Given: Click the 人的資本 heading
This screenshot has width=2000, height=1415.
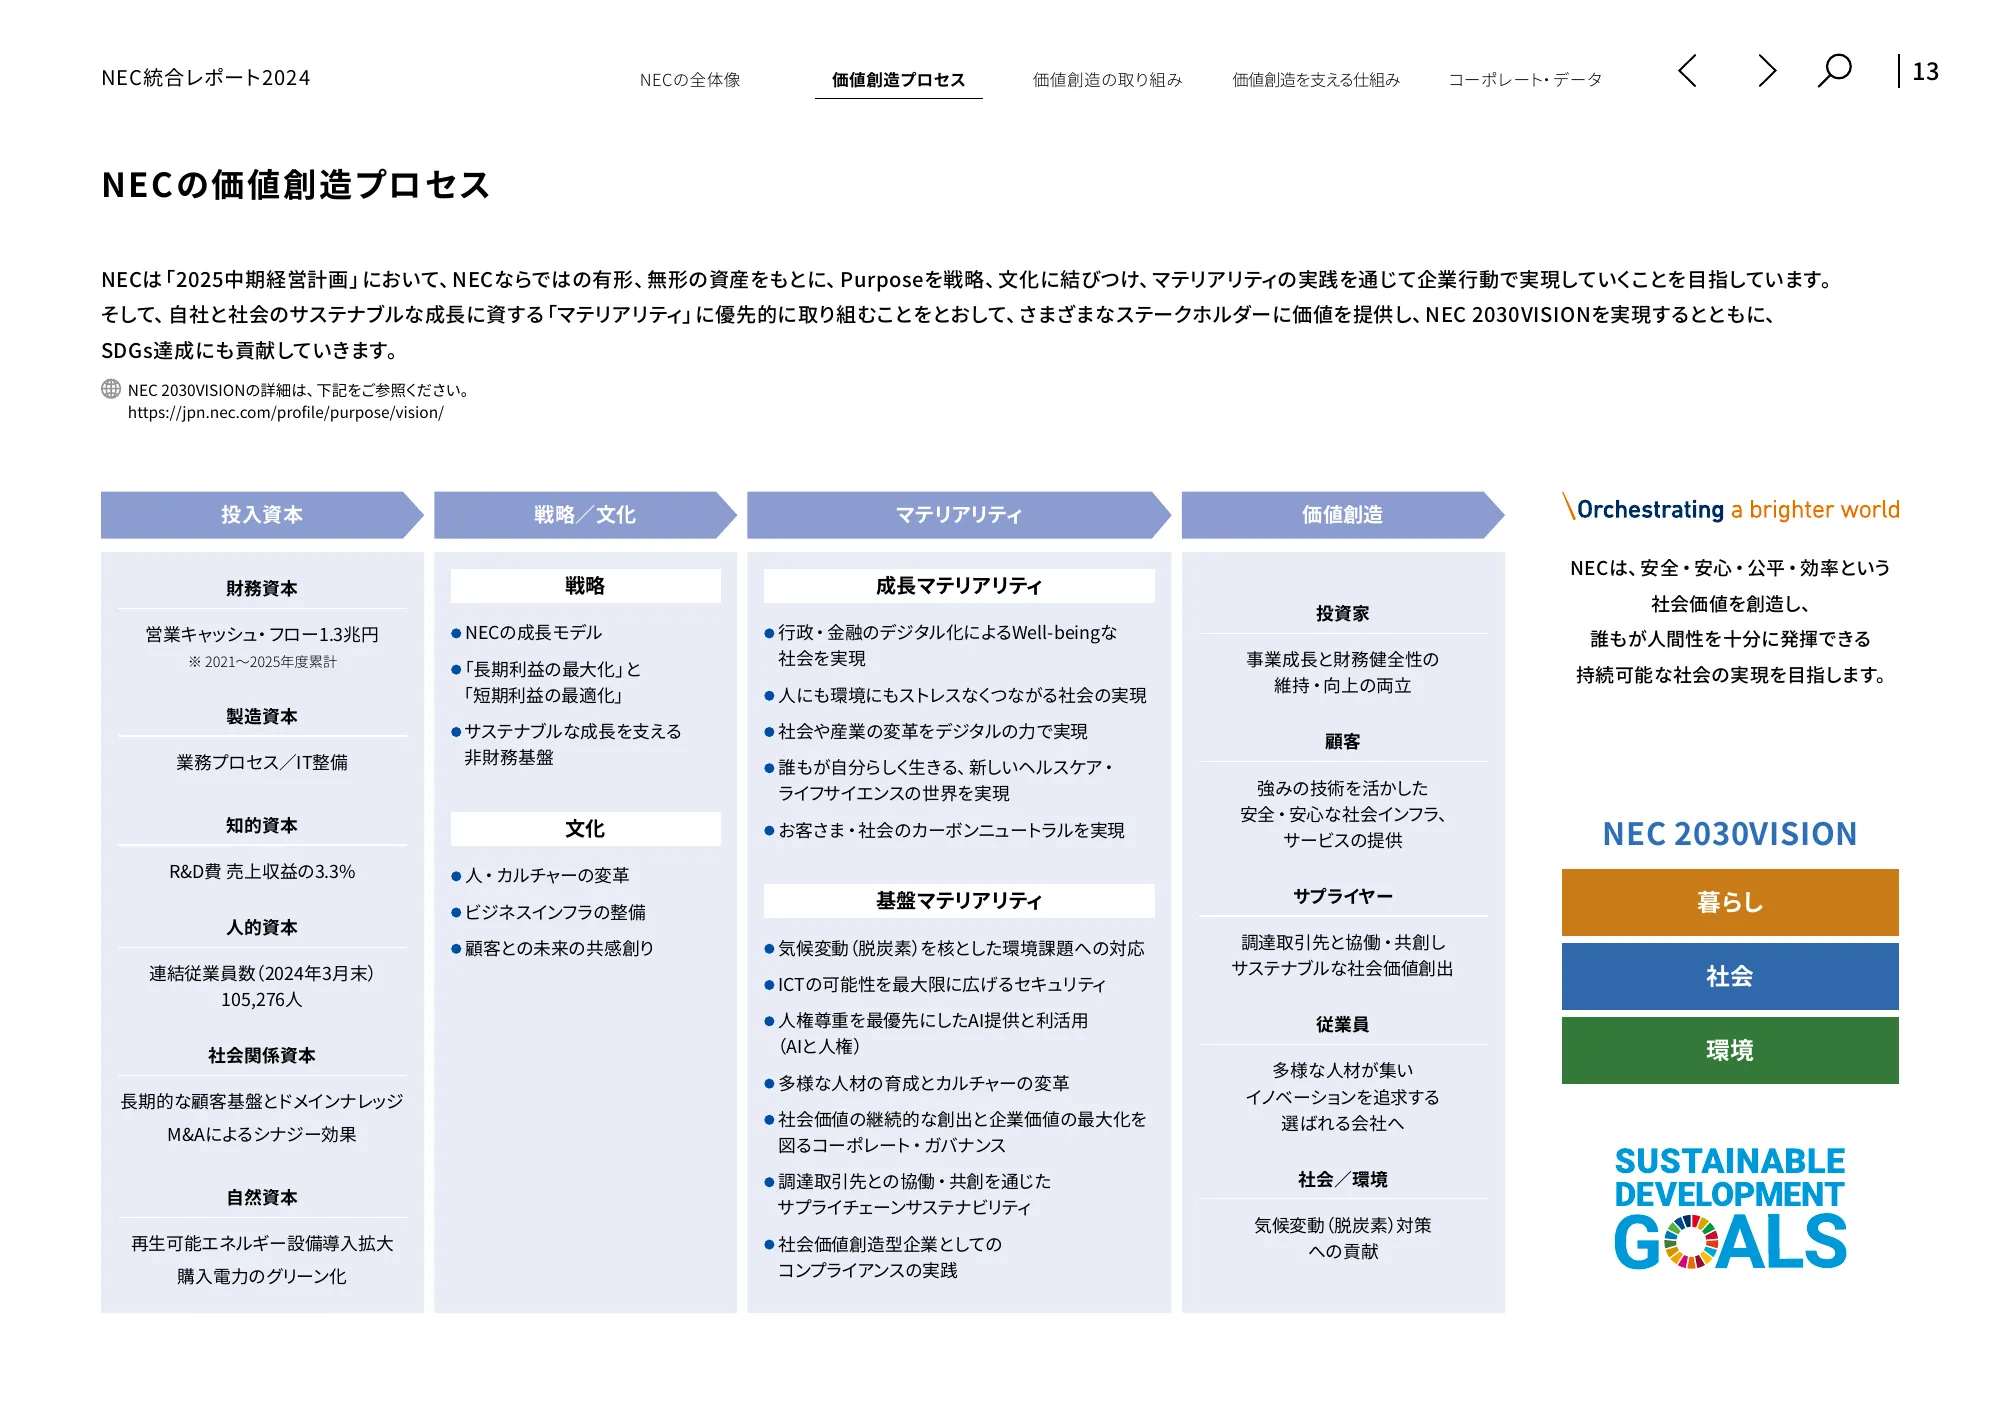Looking at the screenshot, I should (x=262, y=927).
